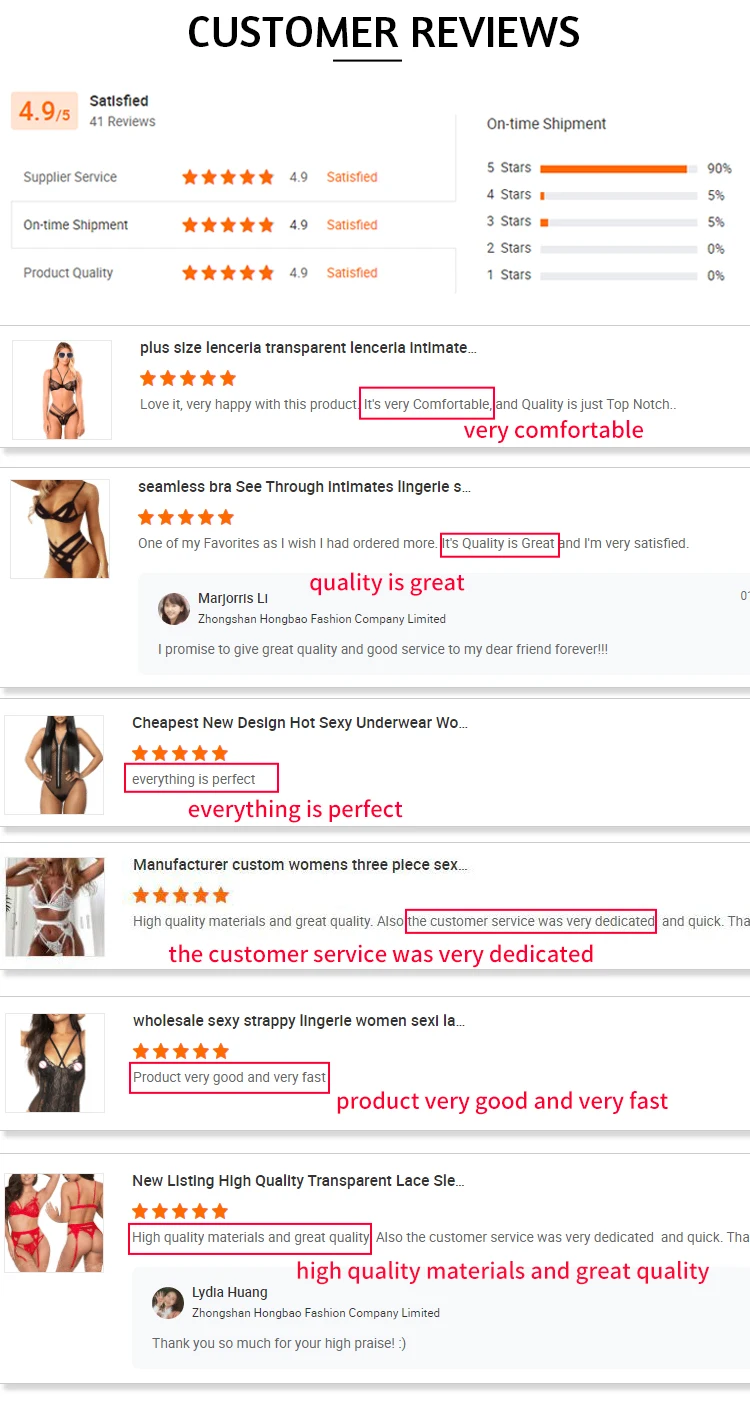Open Manufacturer custom womens three piece link

coord(300,865)
